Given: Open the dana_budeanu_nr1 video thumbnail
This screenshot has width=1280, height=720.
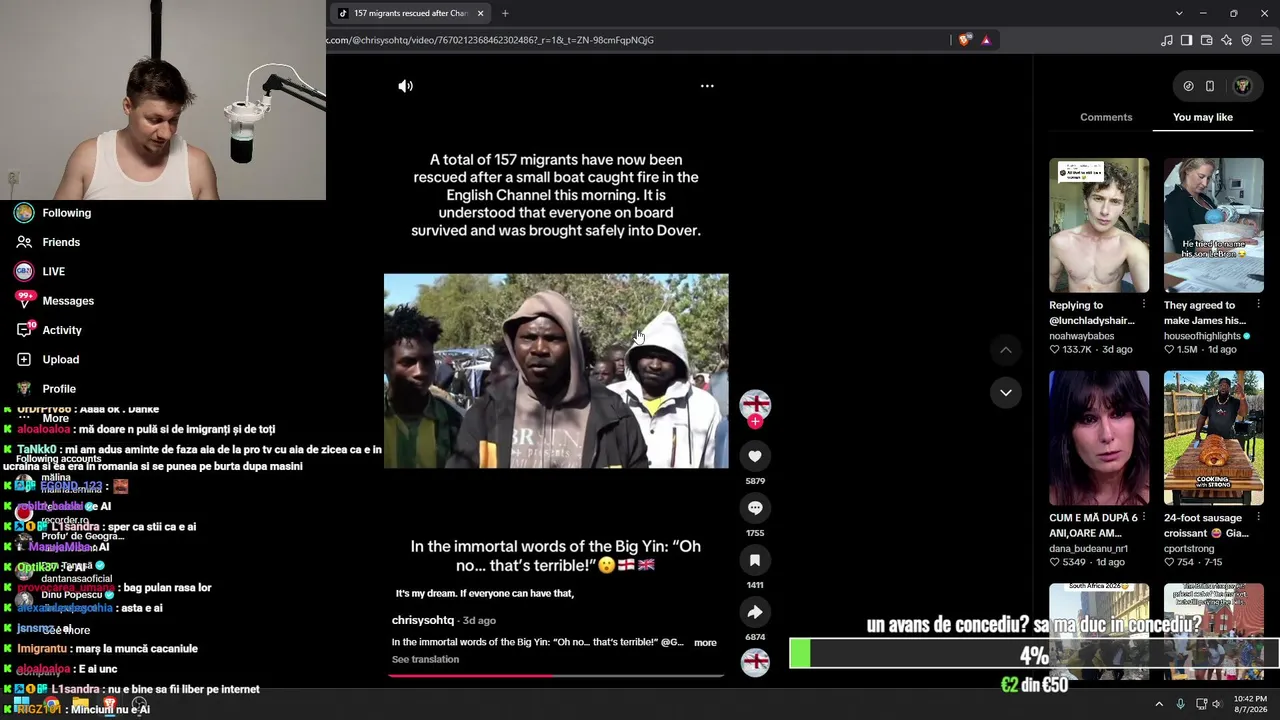Looking at the screenshot, I should [x=1099, y=438].
